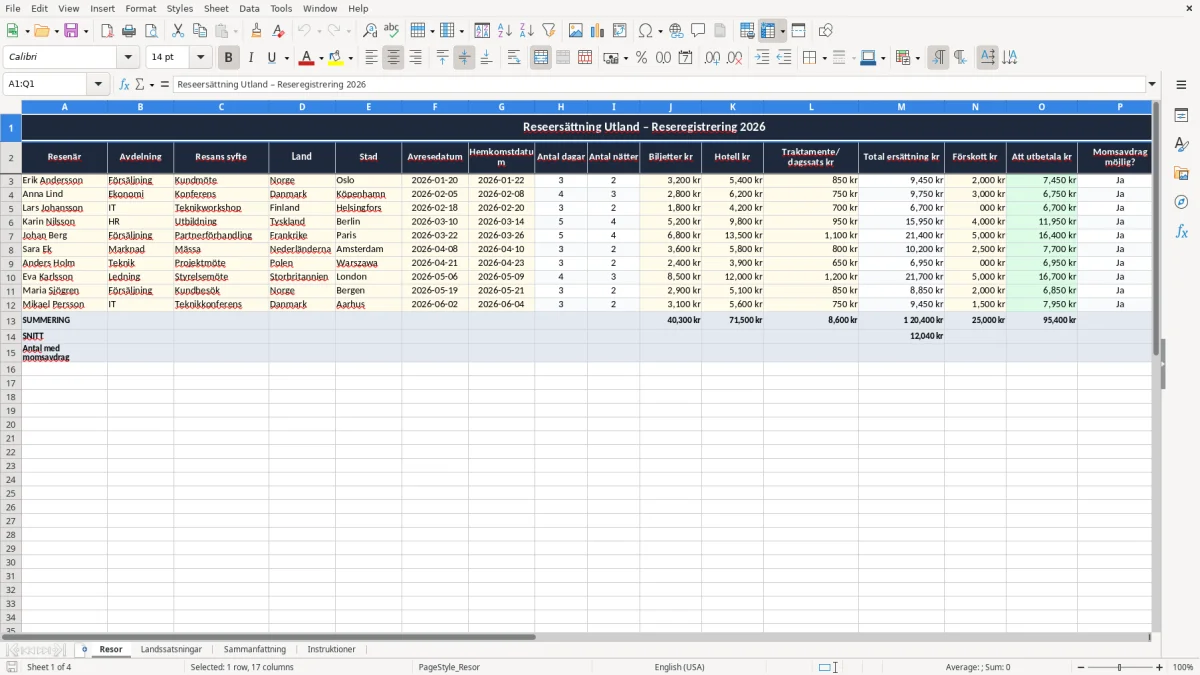This screenshot has width=1200, height=675.
Task: Format as percent
Action: click(641, 58)
